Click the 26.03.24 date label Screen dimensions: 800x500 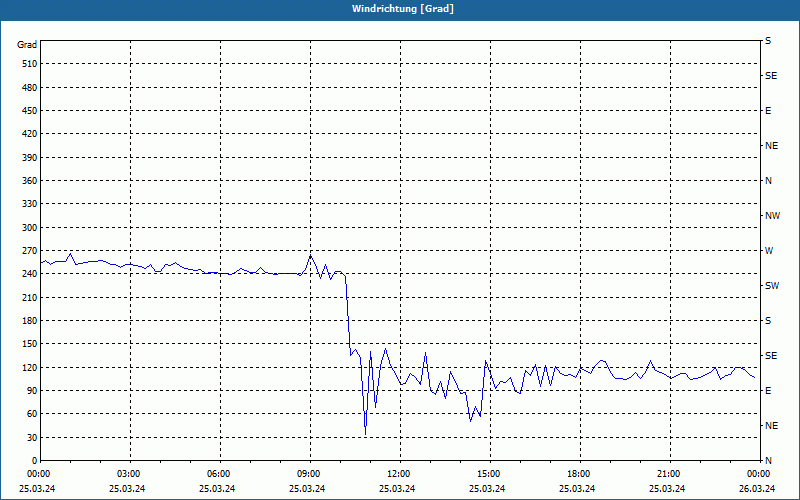[757, 489]
